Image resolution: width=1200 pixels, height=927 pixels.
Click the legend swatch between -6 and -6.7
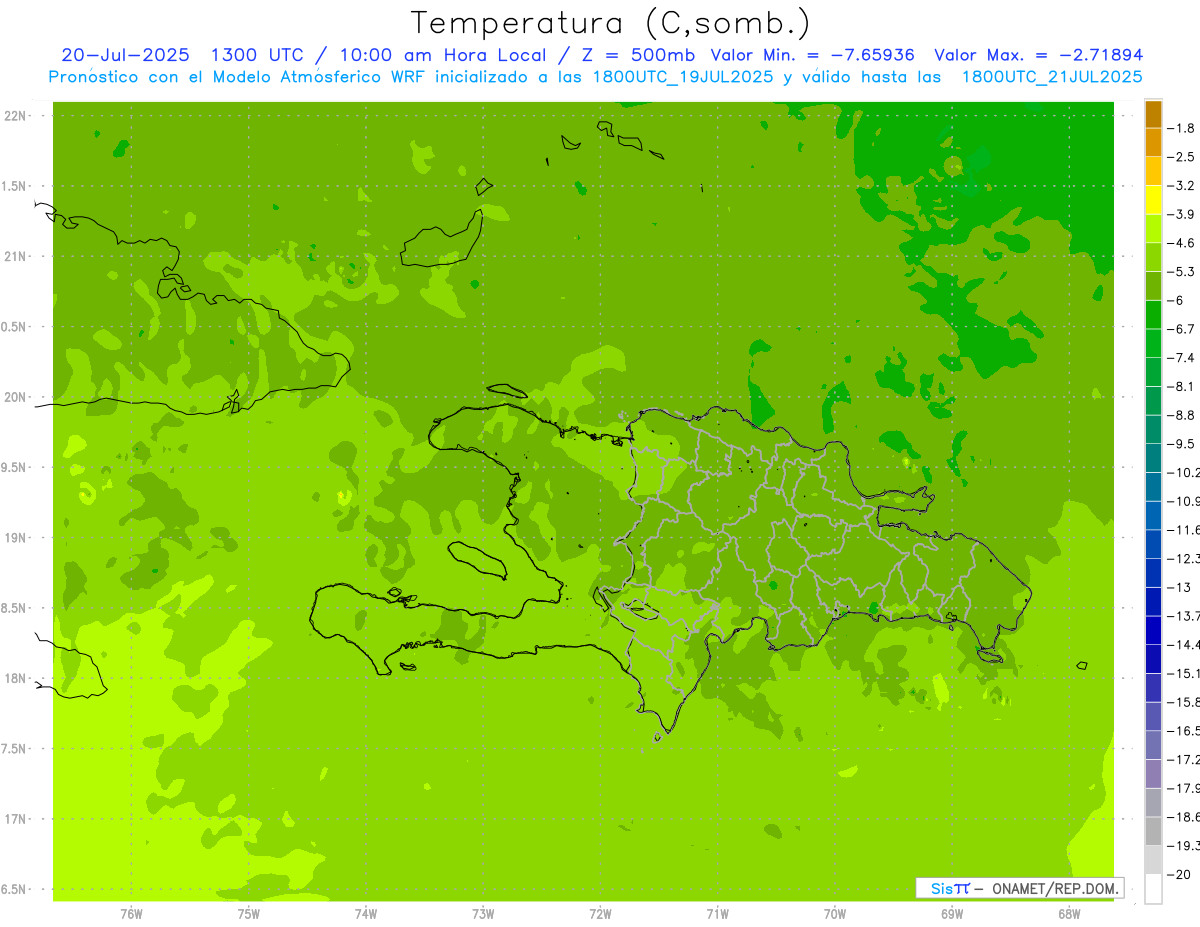point(1153,315)
